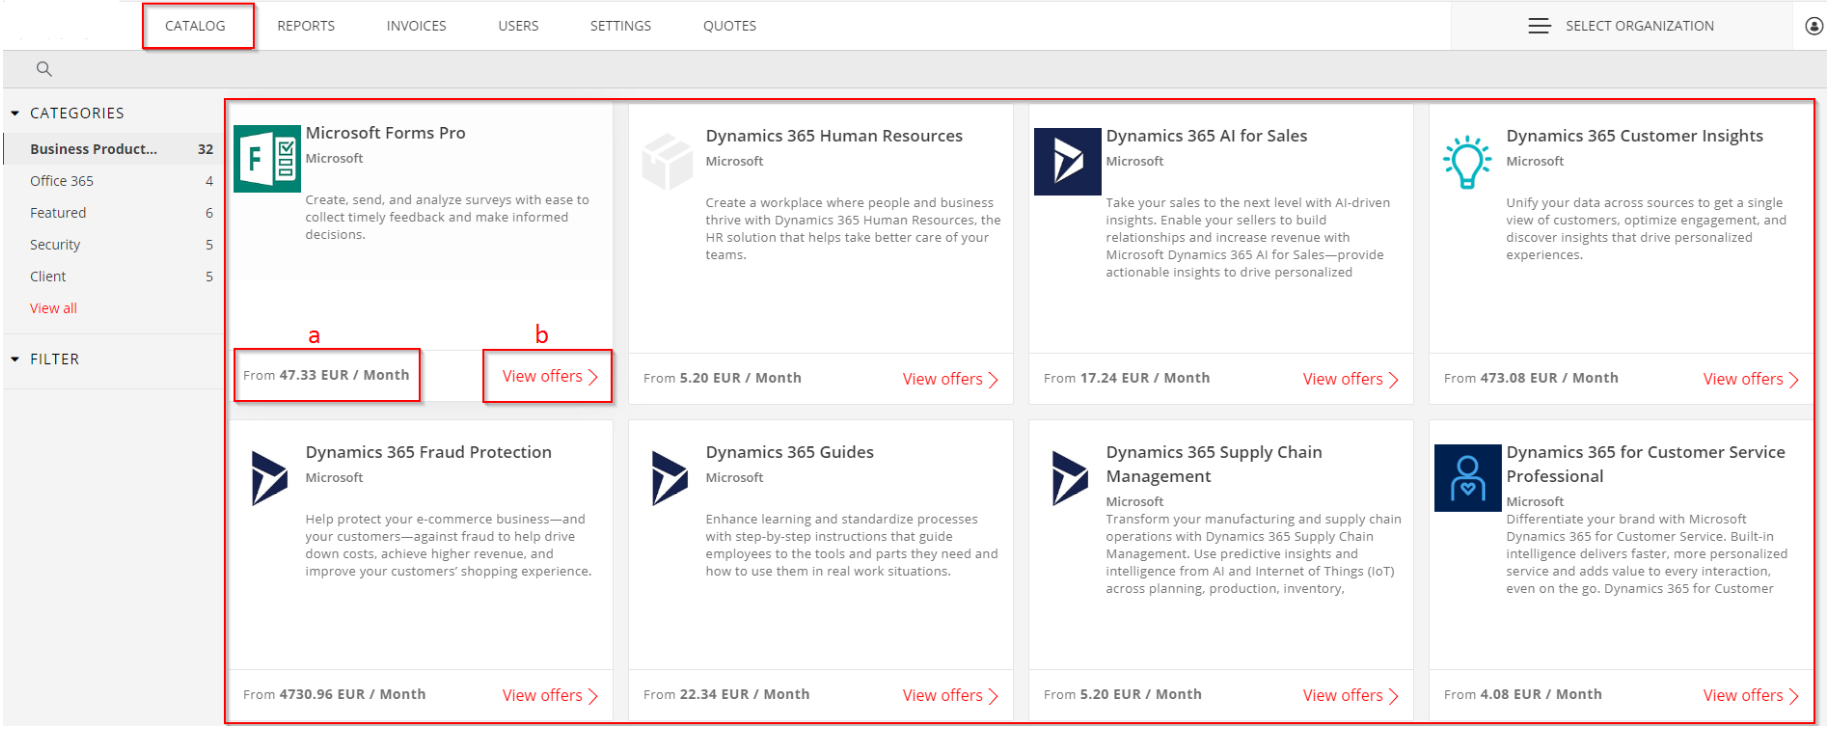Click the Dynamics 365 Human Resources box icon
The height and width of the screenshot is (734, 1828).
[x=667, y=161]
